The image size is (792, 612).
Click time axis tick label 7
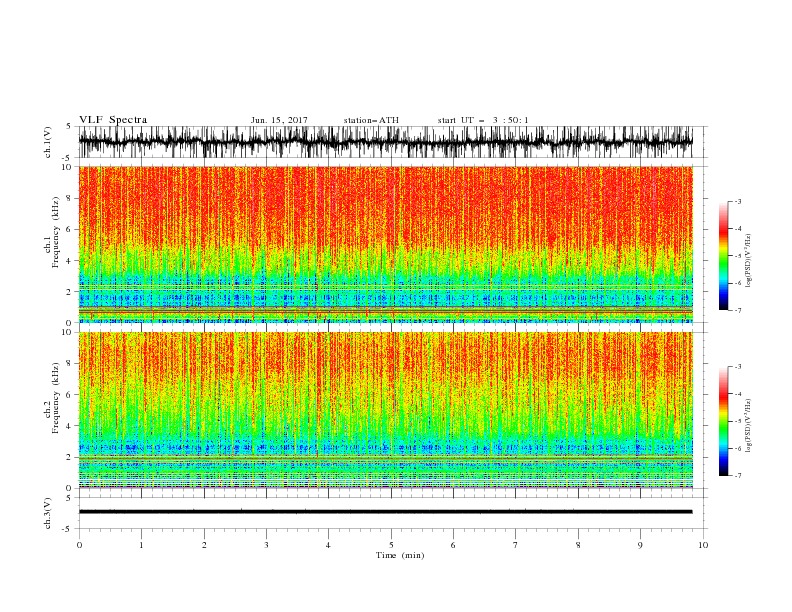click(x=516, y=545)
